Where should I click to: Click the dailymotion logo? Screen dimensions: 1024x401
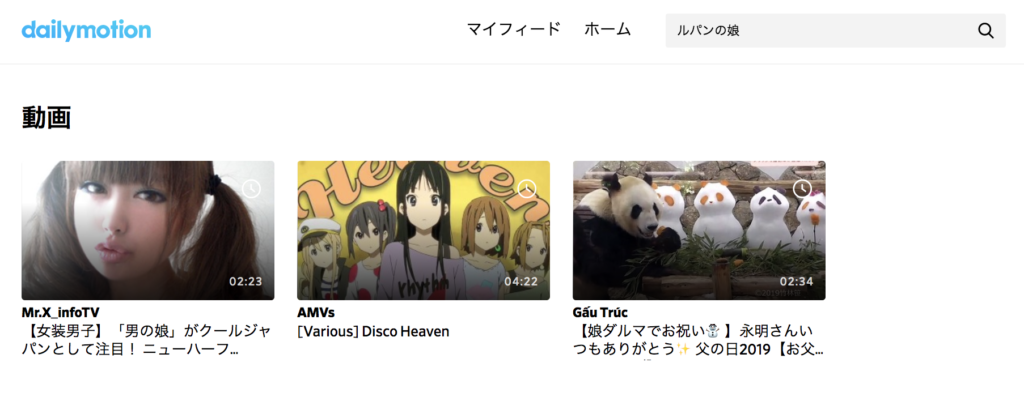coord(86,30)
